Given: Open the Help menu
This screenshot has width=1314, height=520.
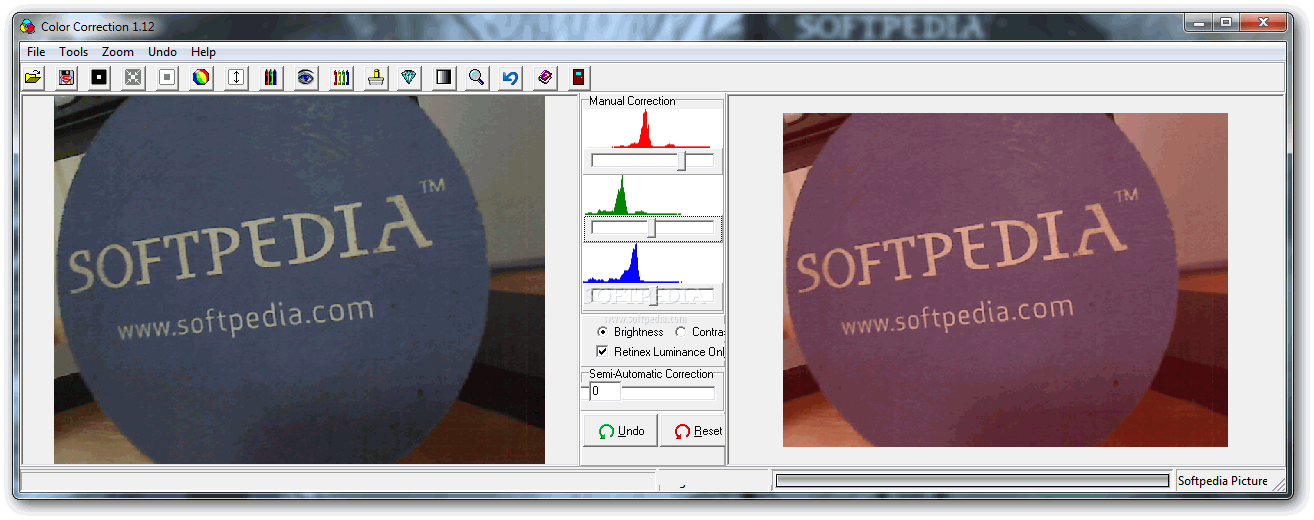Looking at the screenshot, I should tap(203, 52).
